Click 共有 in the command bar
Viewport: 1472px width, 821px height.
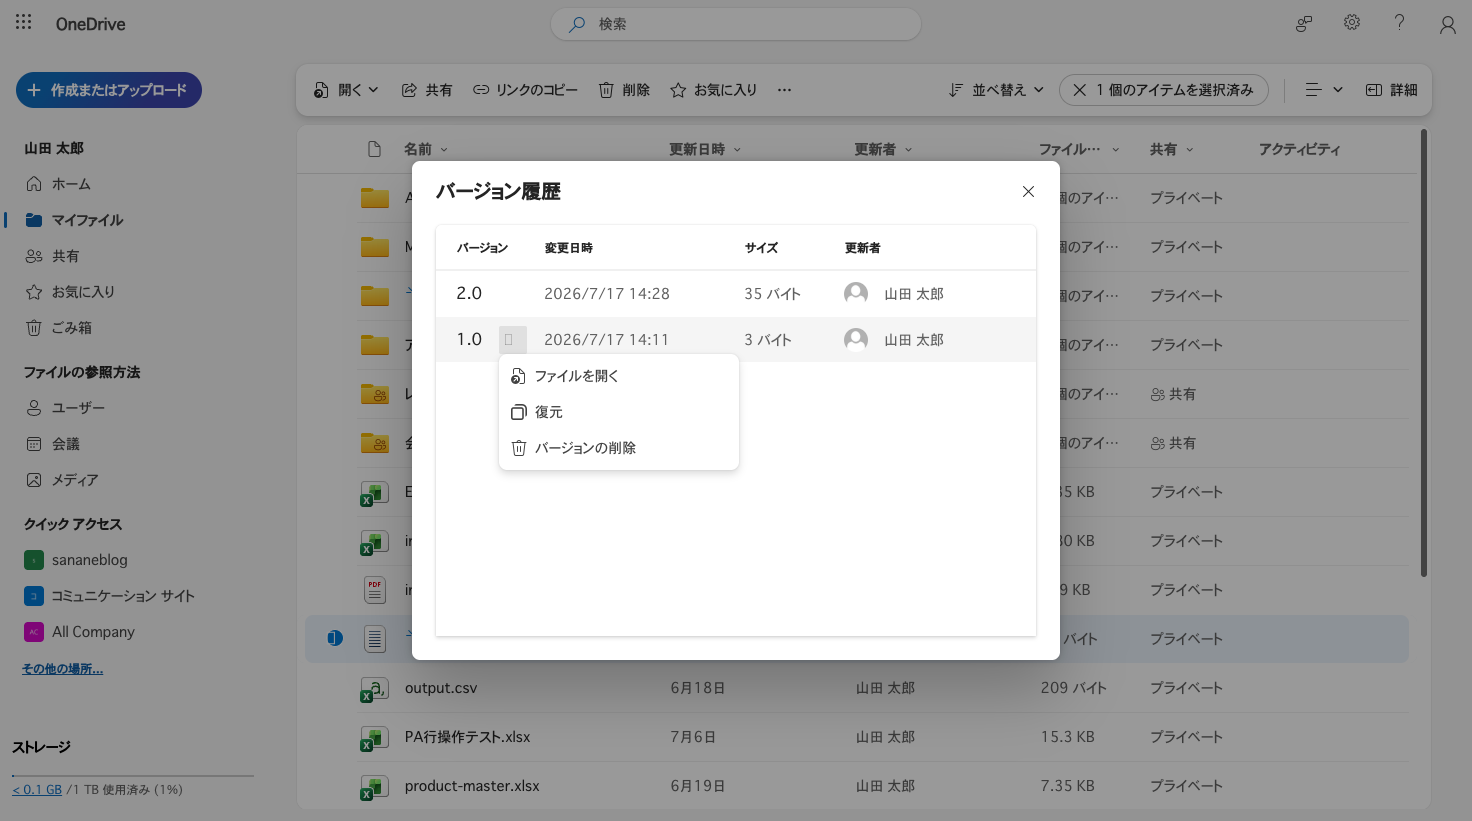point(427,90)
